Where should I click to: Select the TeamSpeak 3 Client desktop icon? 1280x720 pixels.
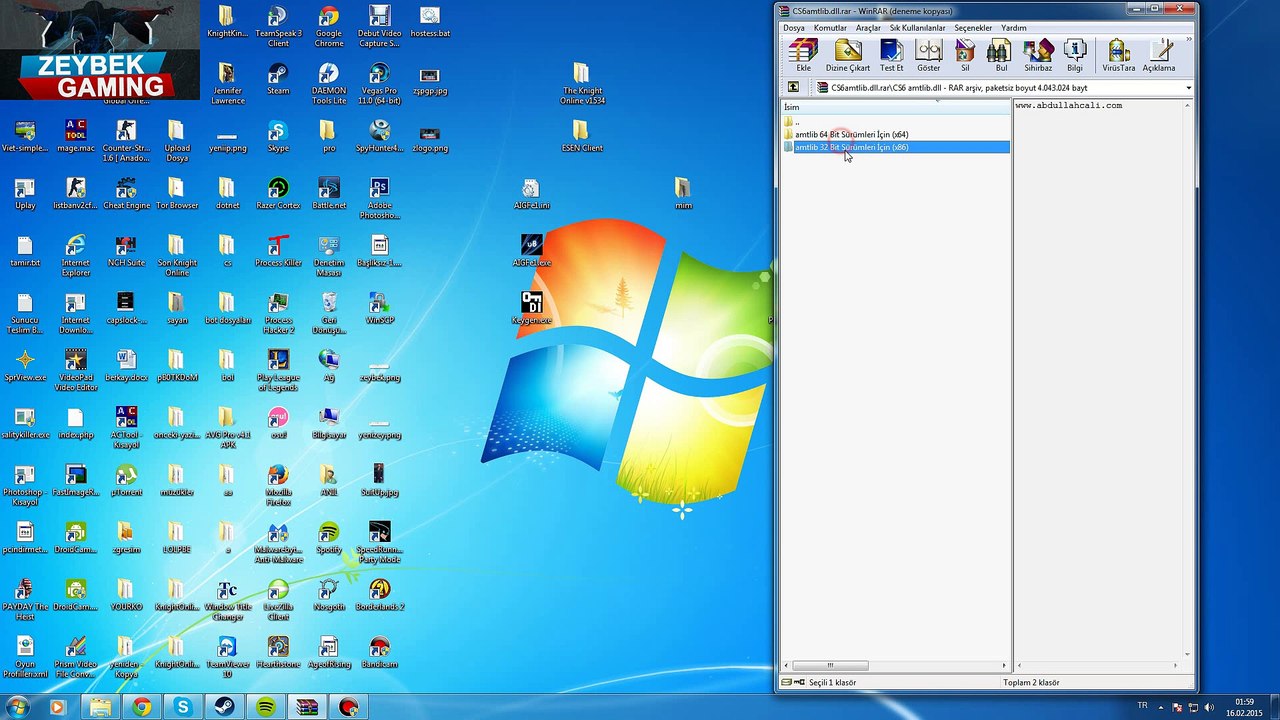coord(278,27)
